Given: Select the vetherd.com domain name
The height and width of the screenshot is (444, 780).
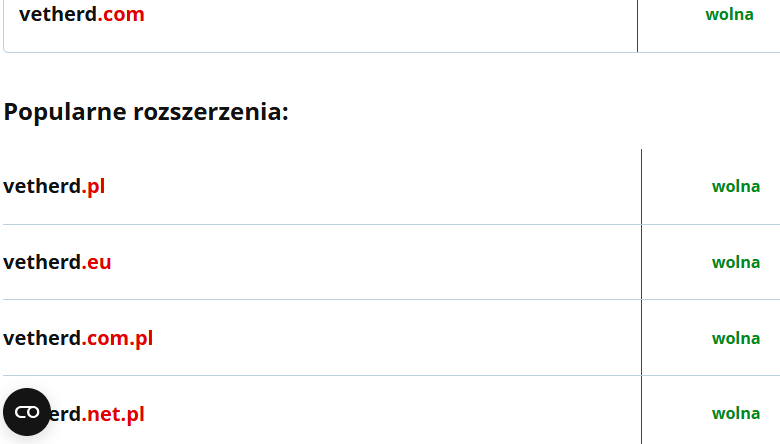Looking at the screenshot, I should (x=81, y=14).
